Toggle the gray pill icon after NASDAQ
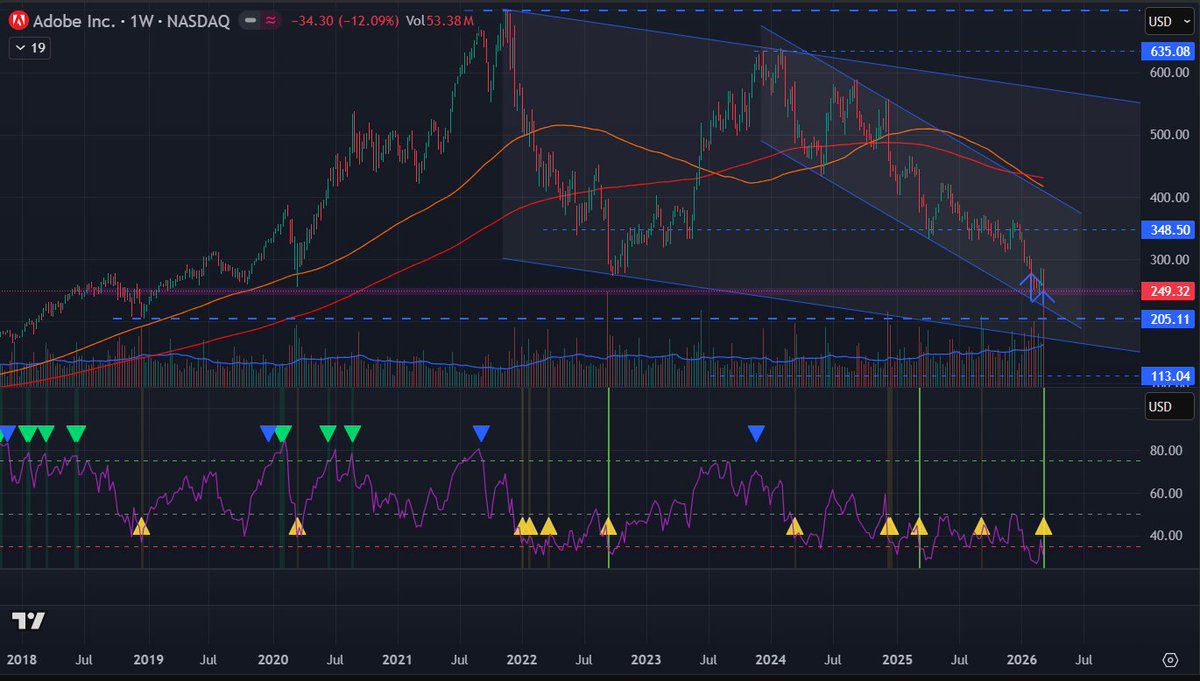The image size is (1200, 681). click(x=249, y=21)
